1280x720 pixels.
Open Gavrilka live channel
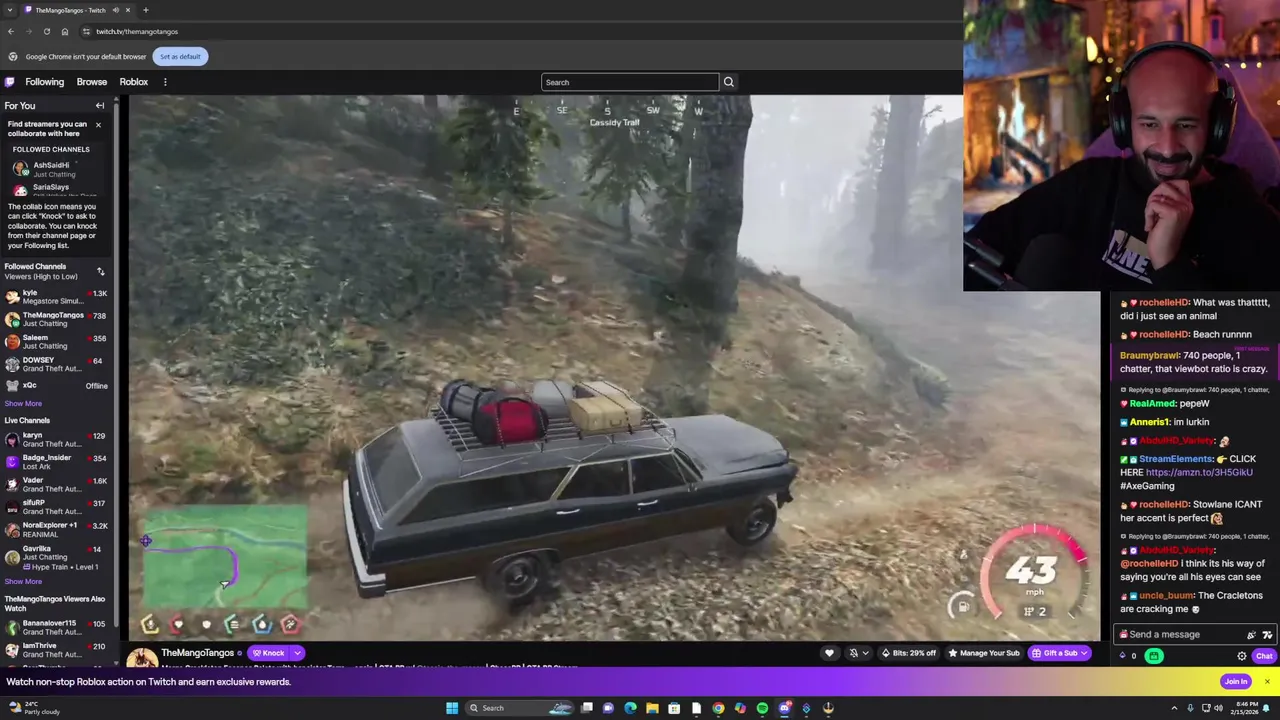pos(55,558)
